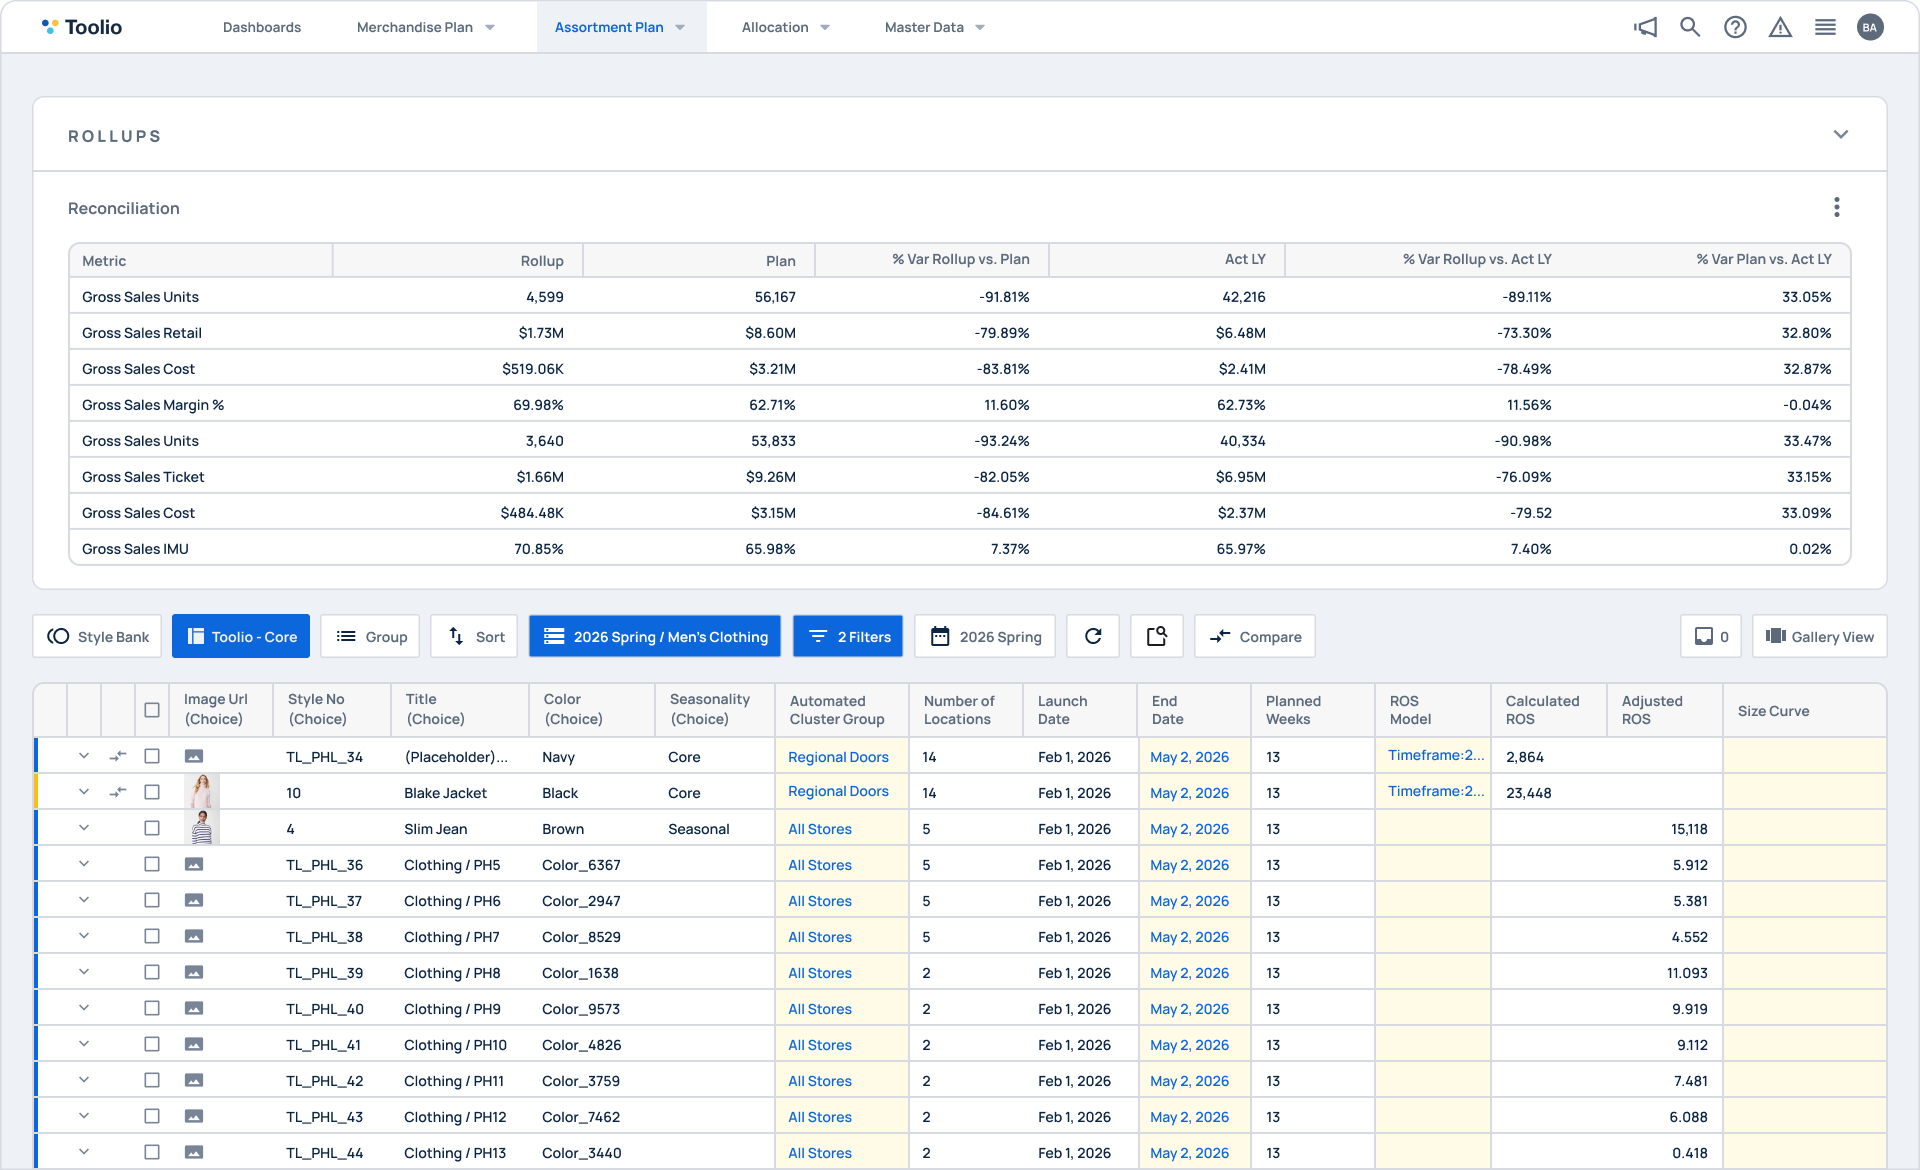
Task: Click the export icon next to refresh
Action: [1157, 636]
